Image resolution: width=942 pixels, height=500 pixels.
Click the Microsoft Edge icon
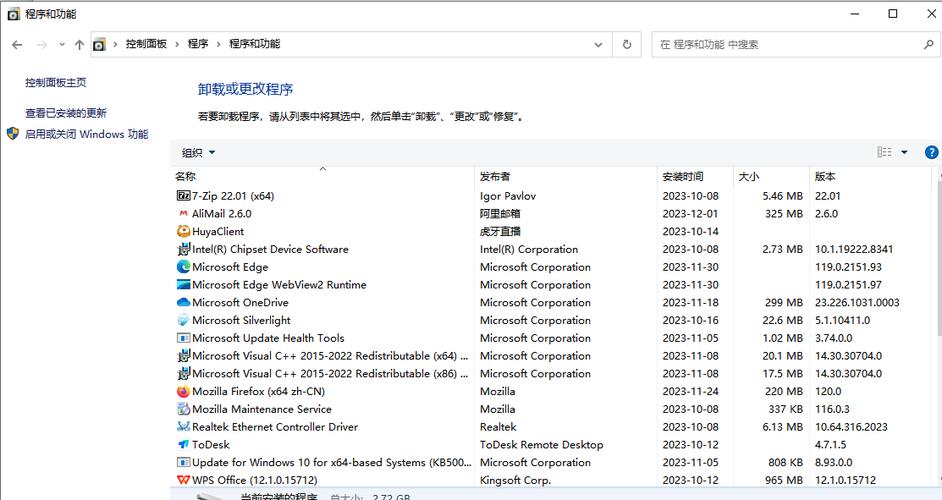click(x=183, y=267)
